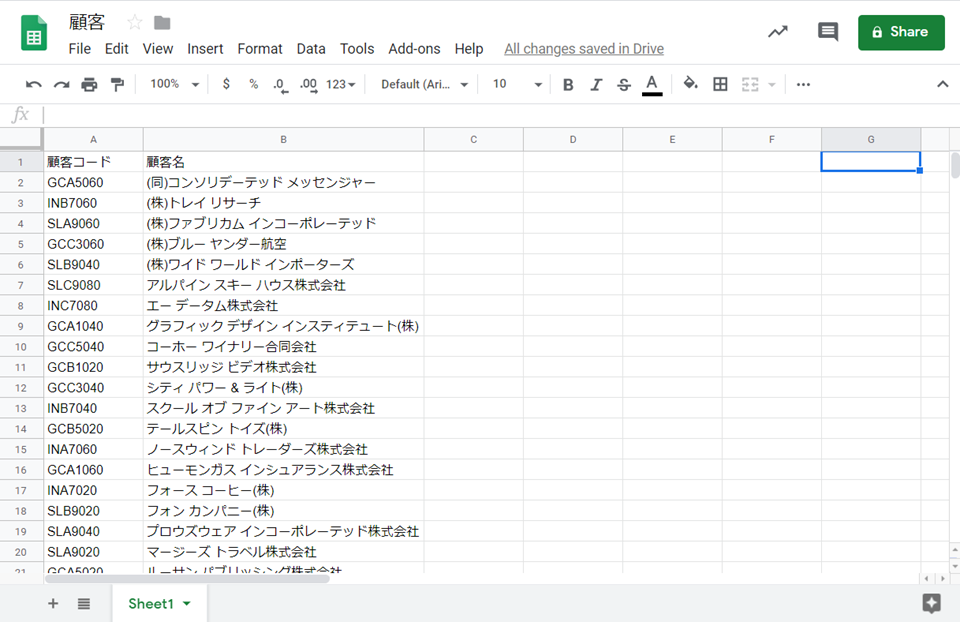Viewport: 960px width, 622px height.
Task: Undo the last action
Action: tap(34, 84)
